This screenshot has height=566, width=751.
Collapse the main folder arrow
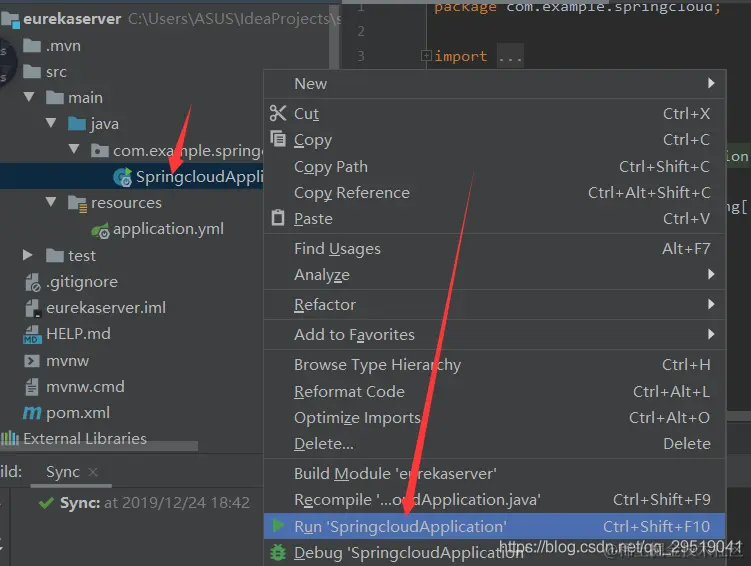click(x=29, y=97)
